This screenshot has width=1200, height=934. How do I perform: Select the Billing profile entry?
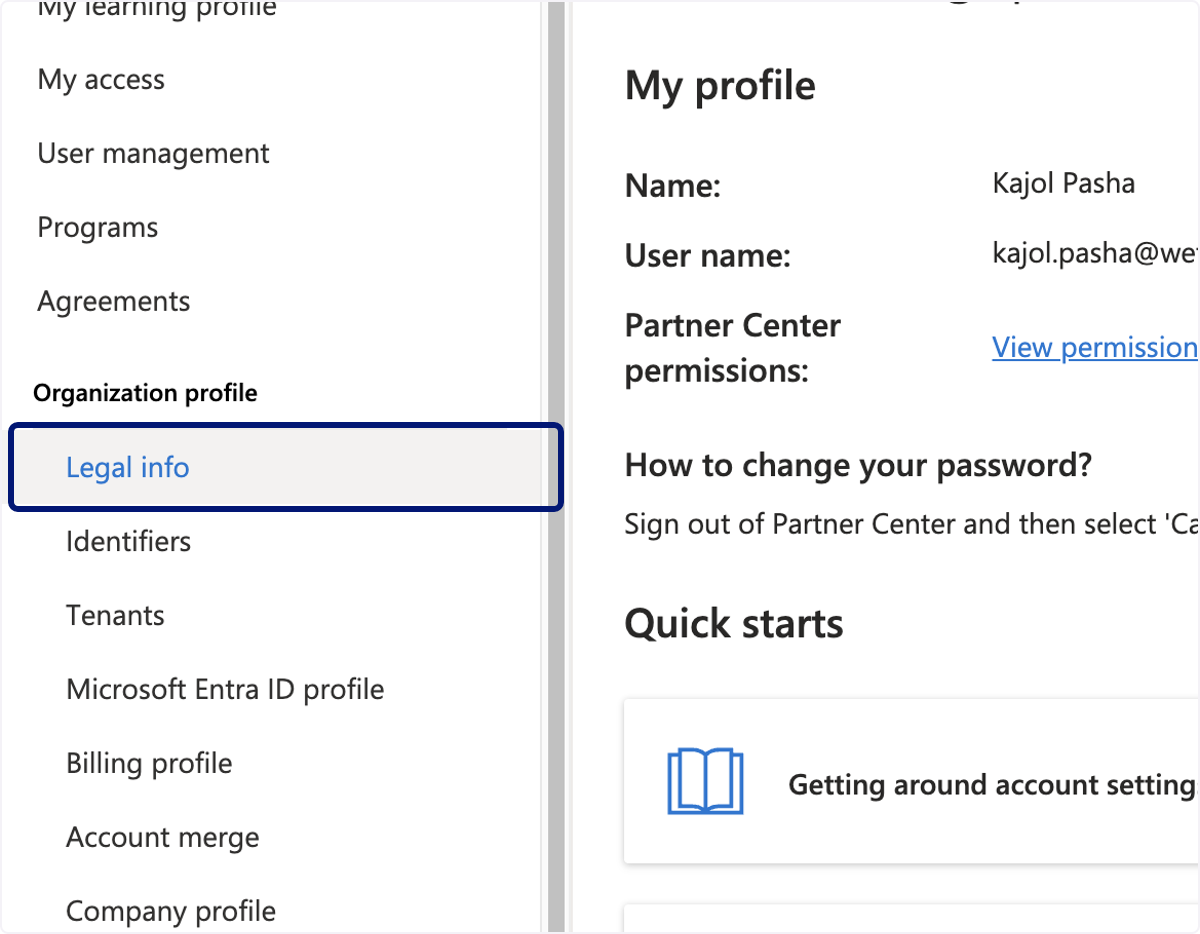pyautogui.click(x=149, y=763)
